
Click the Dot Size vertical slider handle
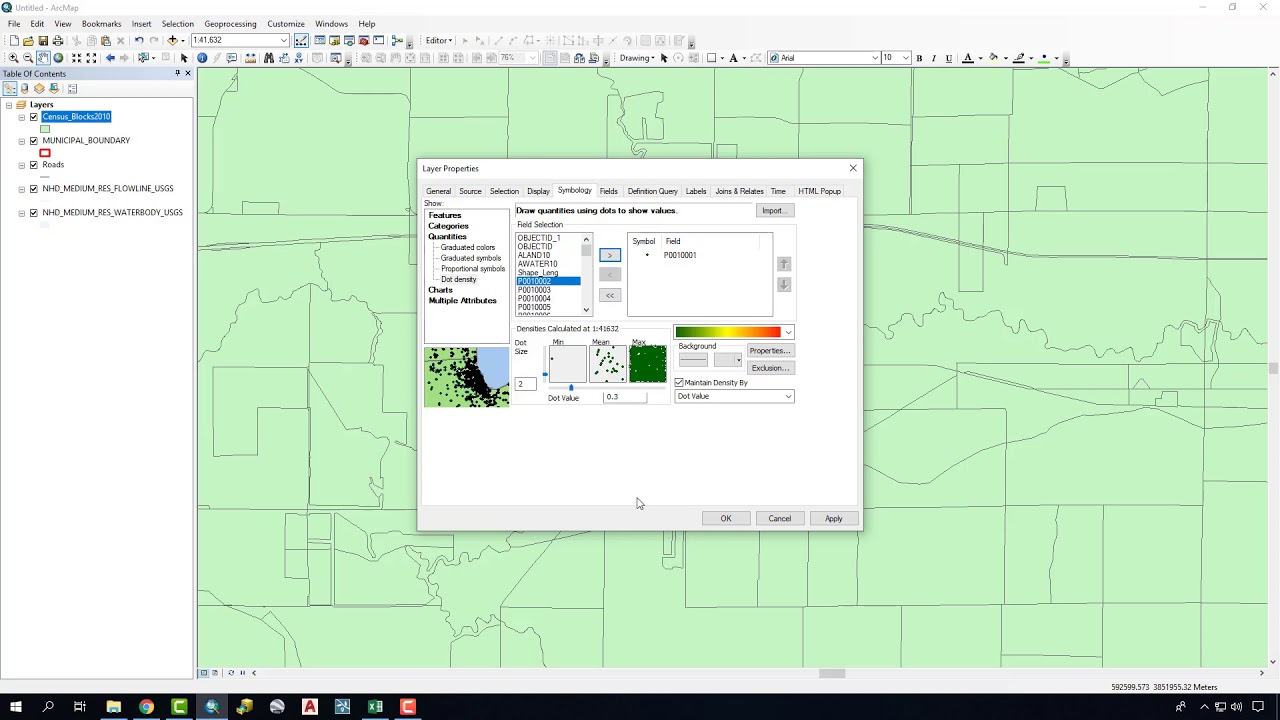545,375
